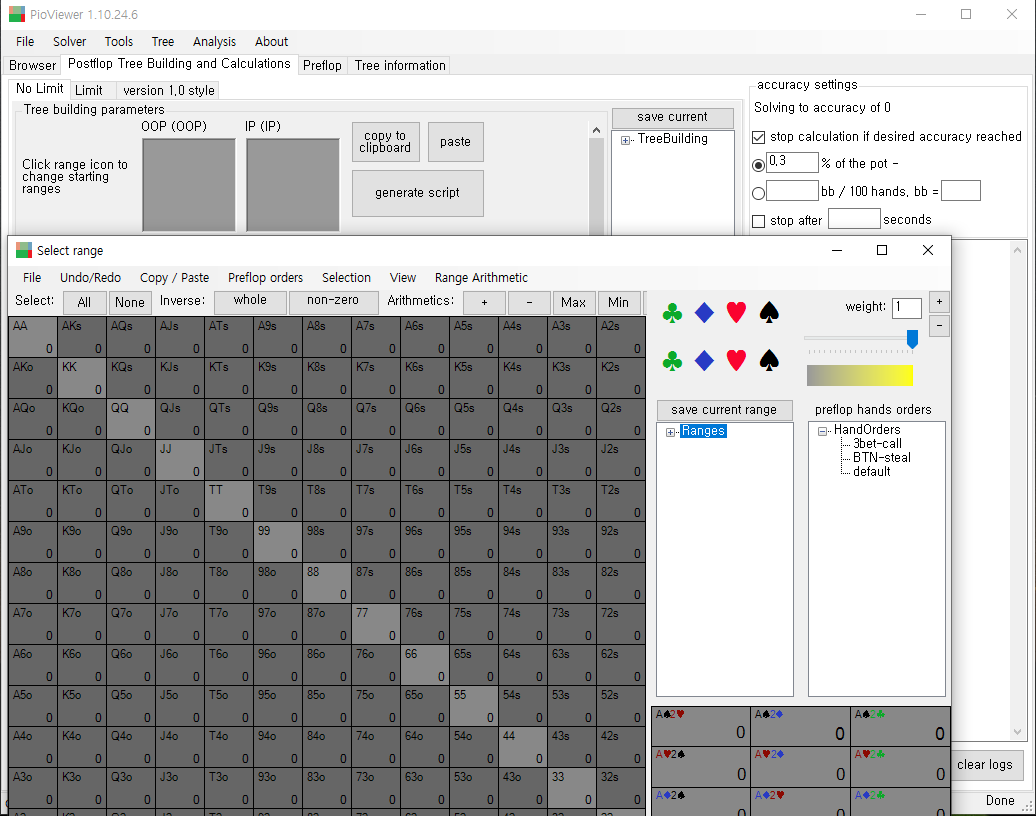This screenshot has width=1036, height=816.
Task: Click the OOP starting range icon
Action: 189,184
